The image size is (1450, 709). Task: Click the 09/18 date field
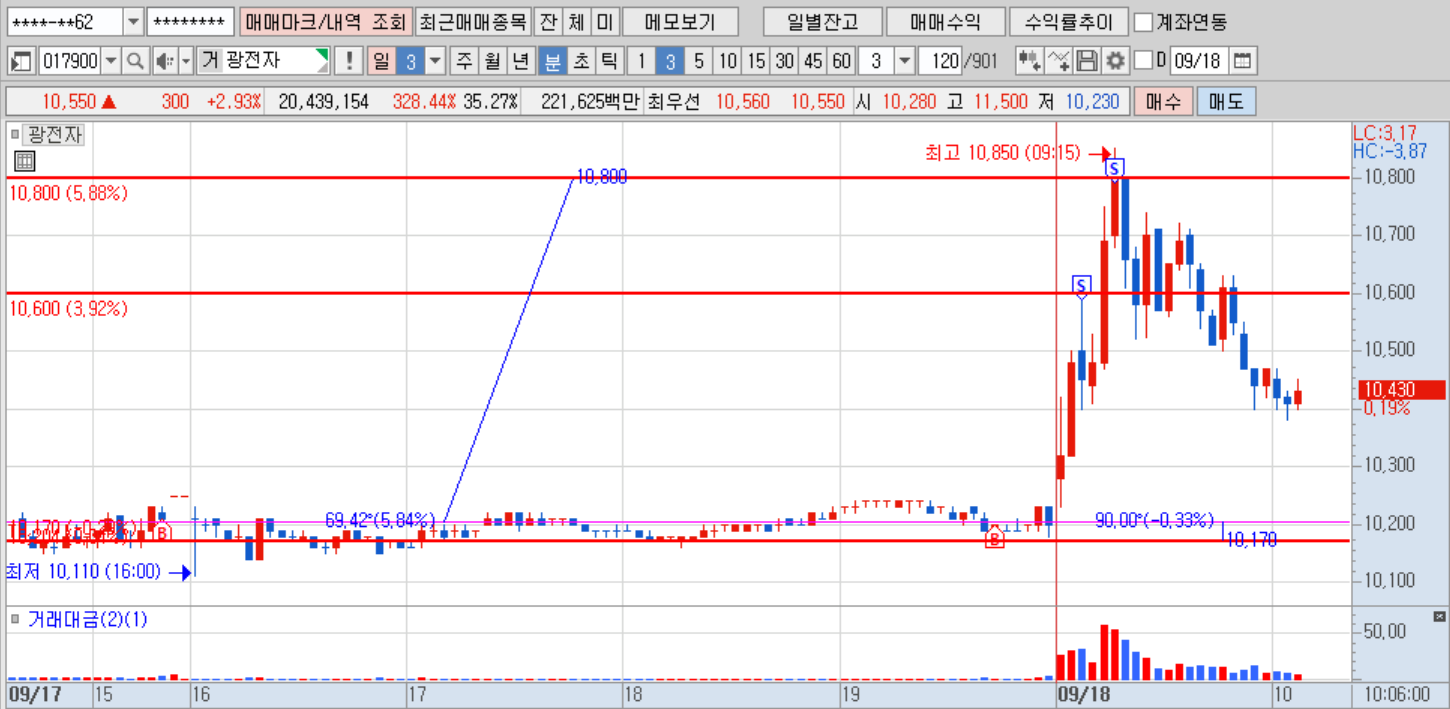click(1198, 61)
